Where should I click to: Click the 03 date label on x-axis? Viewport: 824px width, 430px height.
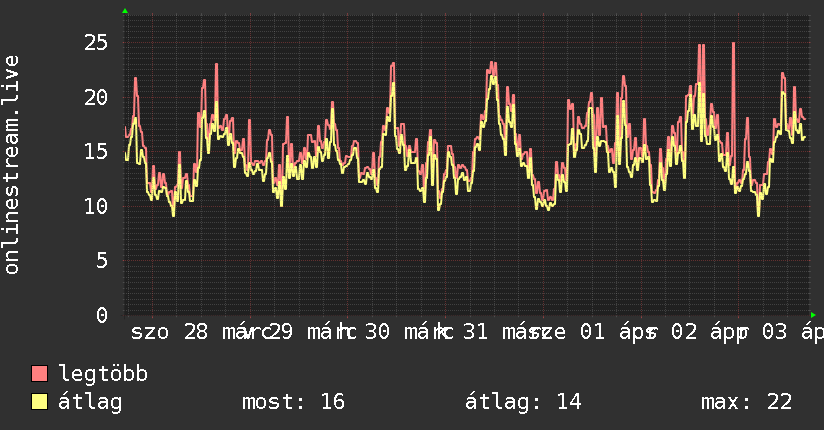(775, 332)
